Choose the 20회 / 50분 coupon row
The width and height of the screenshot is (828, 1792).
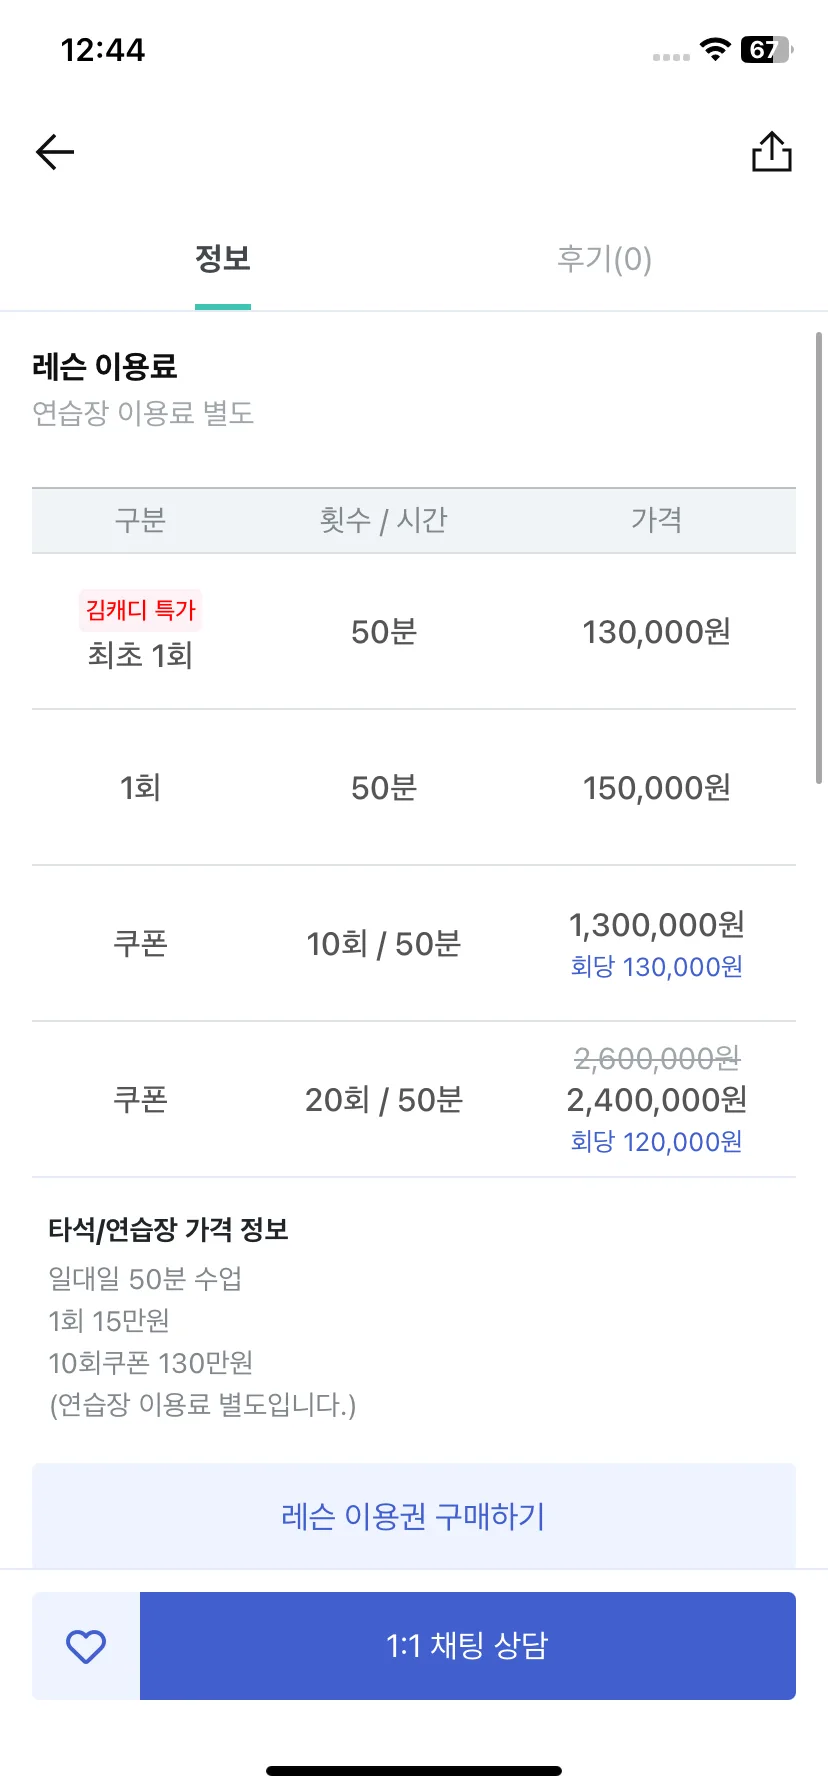pos(414,1100)
